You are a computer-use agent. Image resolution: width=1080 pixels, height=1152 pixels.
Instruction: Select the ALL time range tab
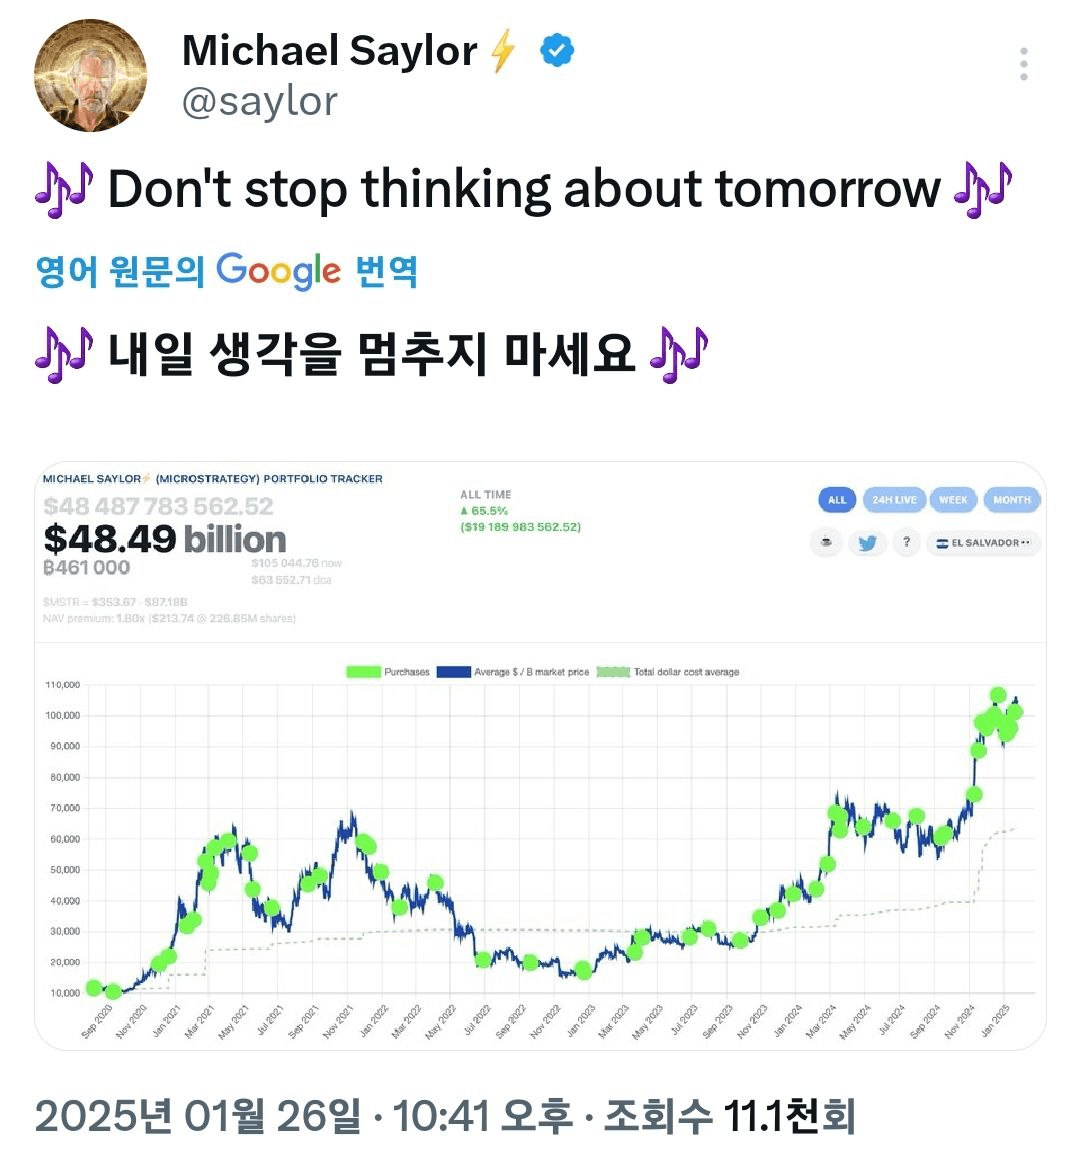(837, 500)
